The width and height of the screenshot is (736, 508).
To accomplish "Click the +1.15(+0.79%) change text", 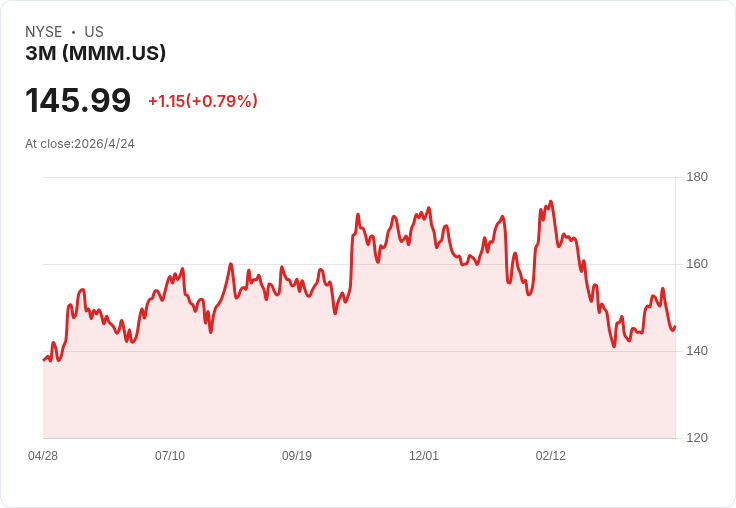I will pyautogui.click(x=203, y=101).
